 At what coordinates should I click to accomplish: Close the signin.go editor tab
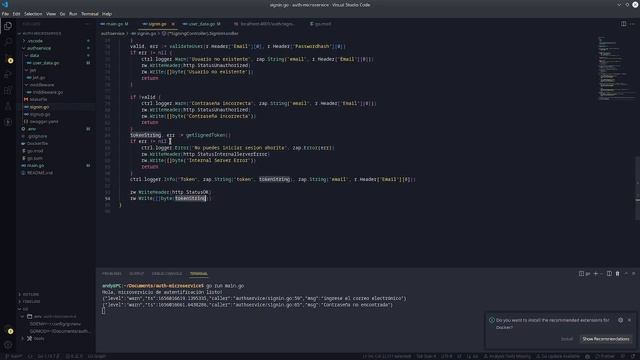point(173,24)
